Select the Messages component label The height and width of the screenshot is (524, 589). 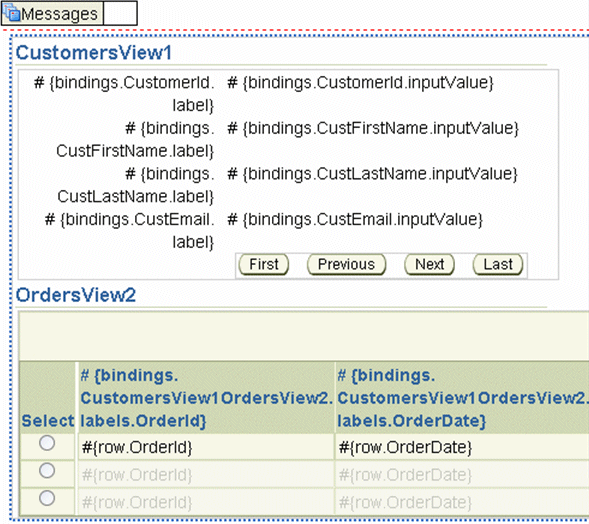pos(59,14)
